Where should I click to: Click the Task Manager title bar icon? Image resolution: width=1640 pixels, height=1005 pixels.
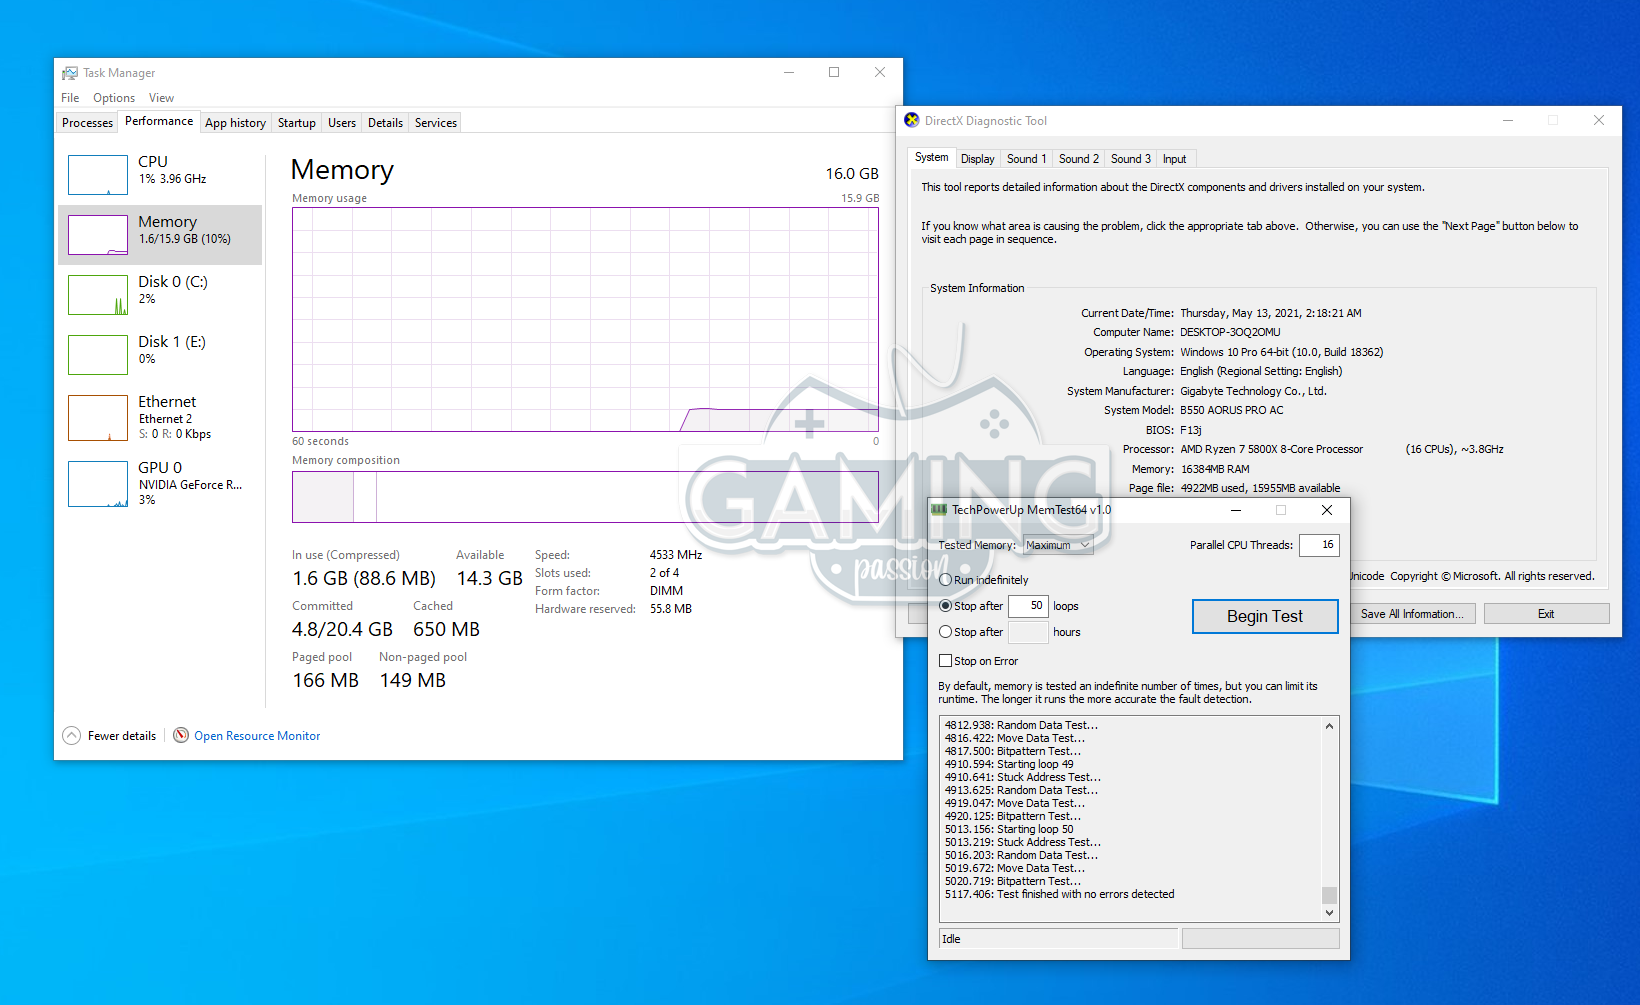tap(70, 73)
